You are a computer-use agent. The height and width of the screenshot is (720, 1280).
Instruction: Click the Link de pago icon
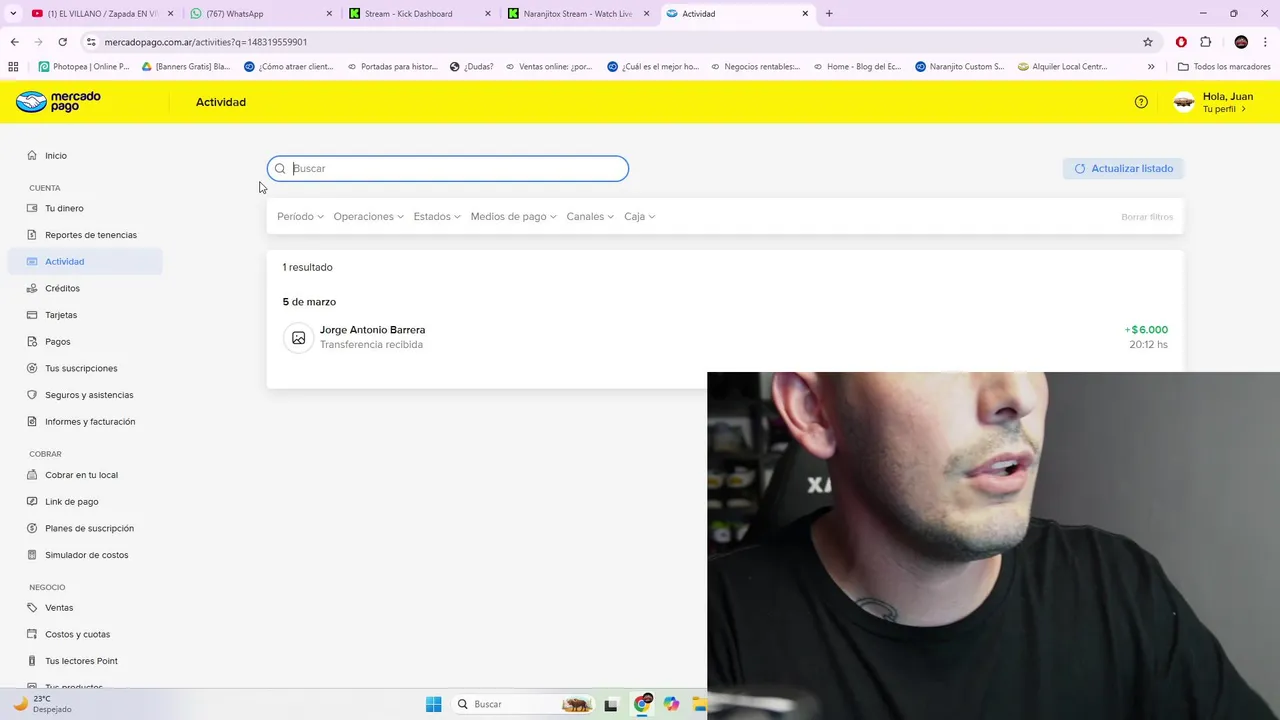33,502
